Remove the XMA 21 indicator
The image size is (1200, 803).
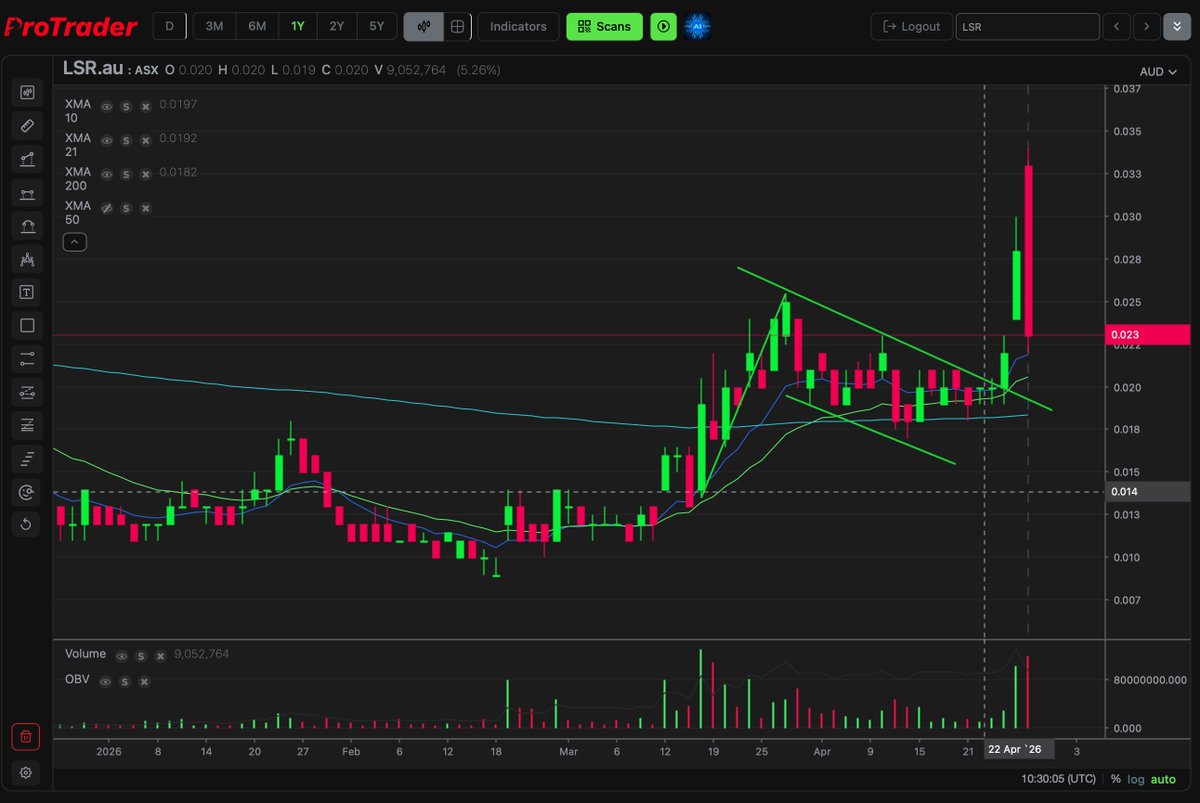tap(145, 139)
